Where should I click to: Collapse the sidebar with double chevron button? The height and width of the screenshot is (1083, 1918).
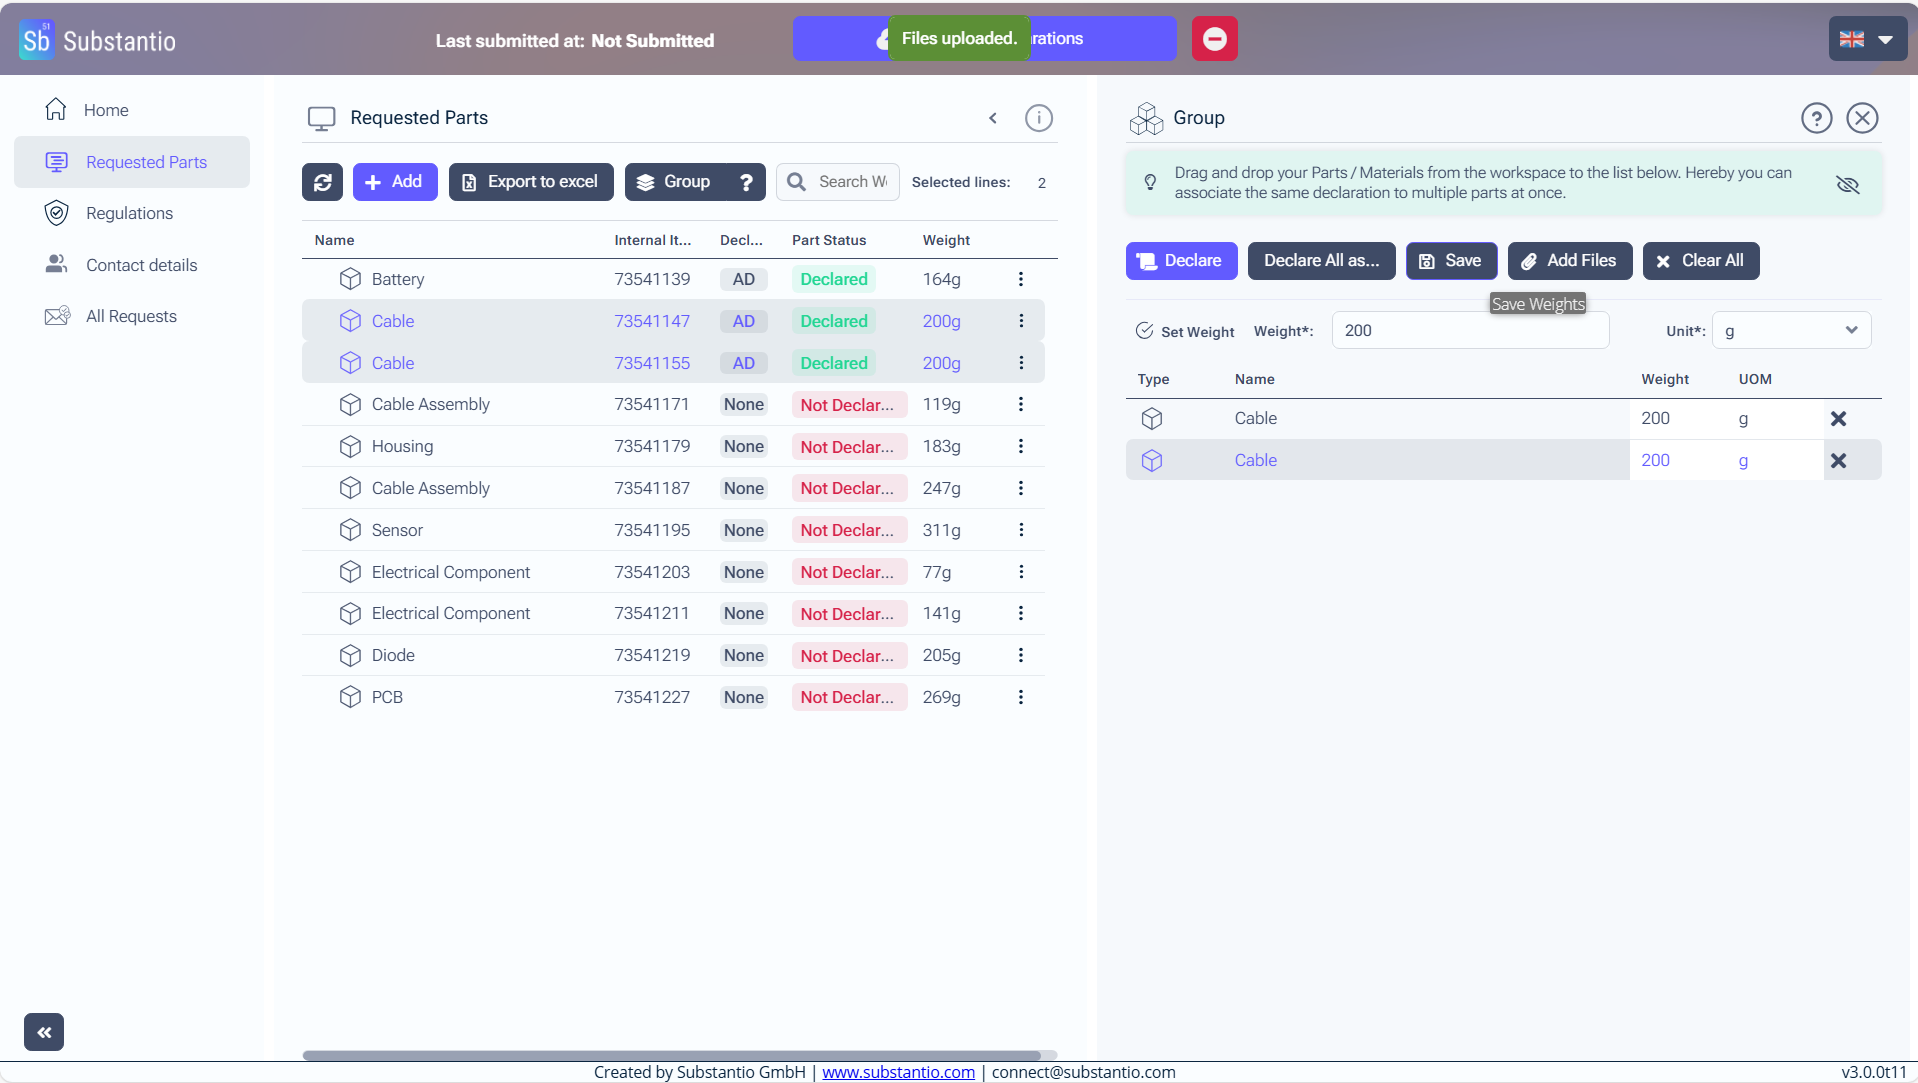pos(44,1032)
